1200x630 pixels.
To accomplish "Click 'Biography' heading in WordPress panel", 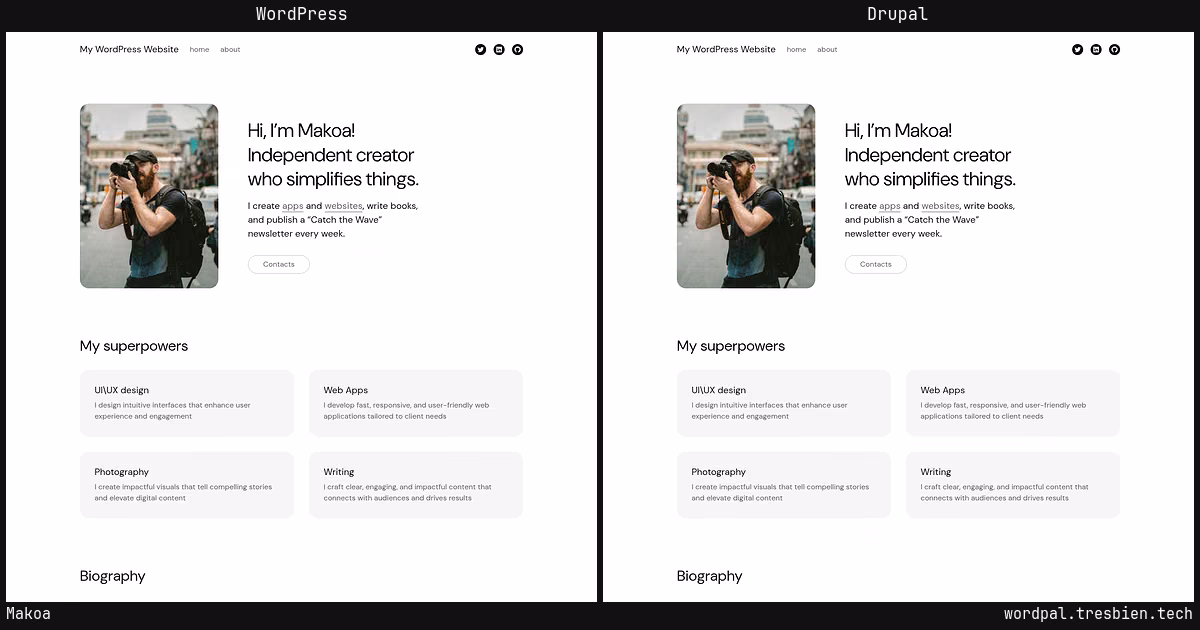I will click(x=113, y=576).
